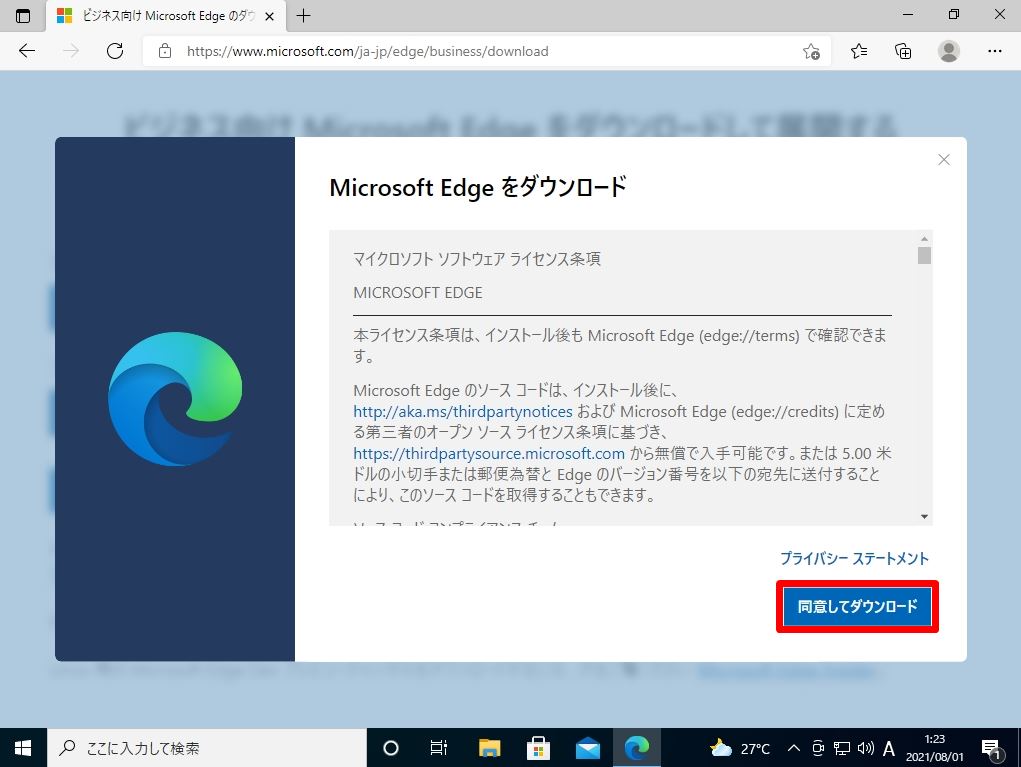The image size is (1021, 767).
Task: Open Task View on the taskbar
Action: pyautogui.click(x=439, y=748)
